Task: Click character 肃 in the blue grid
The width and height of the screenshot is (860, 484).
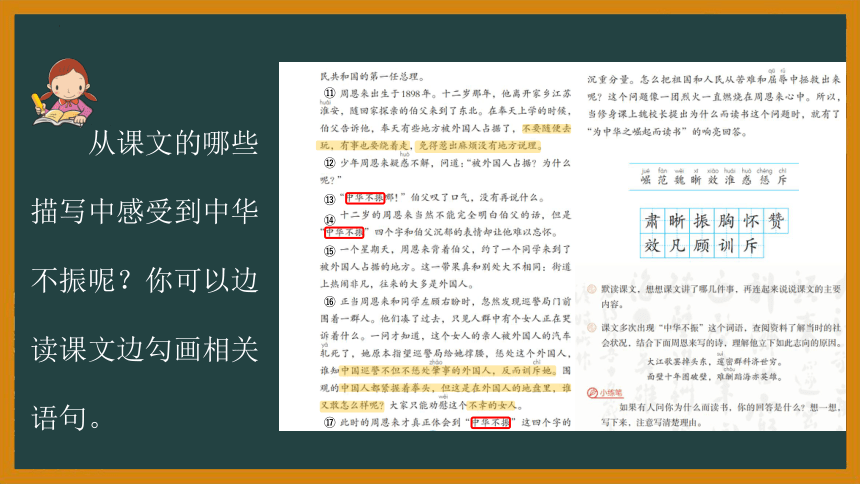Action: click(652, 221)
